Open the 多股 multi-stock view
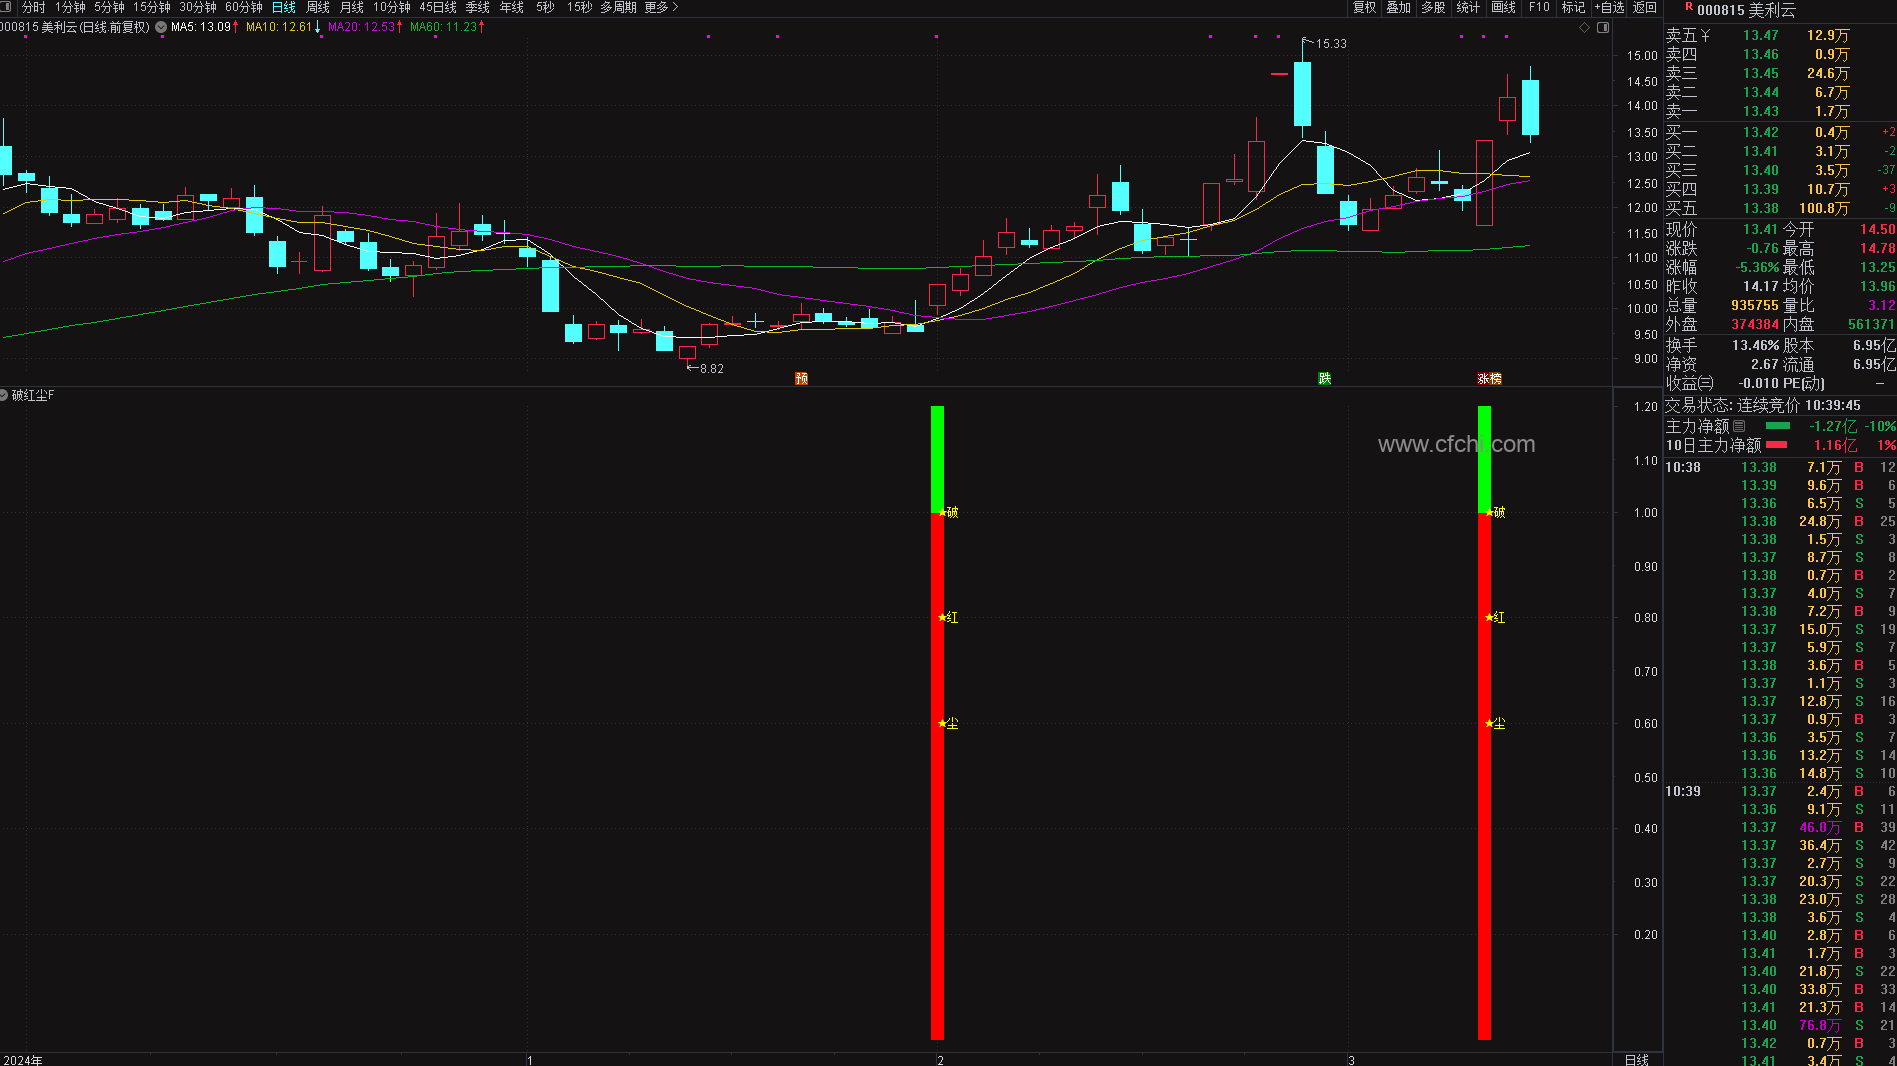The image size is (1897, 1066). click(1434, 7)
